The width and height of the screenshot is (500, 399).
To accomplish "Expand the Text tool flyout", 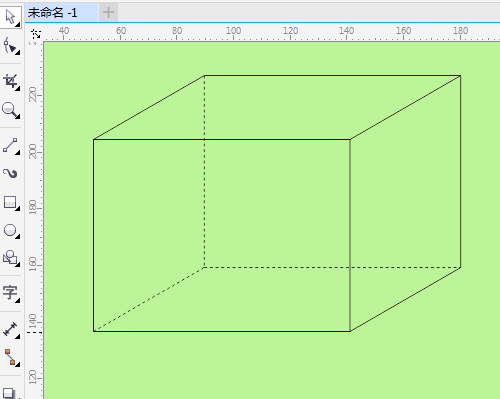I will tap(18, 301).
